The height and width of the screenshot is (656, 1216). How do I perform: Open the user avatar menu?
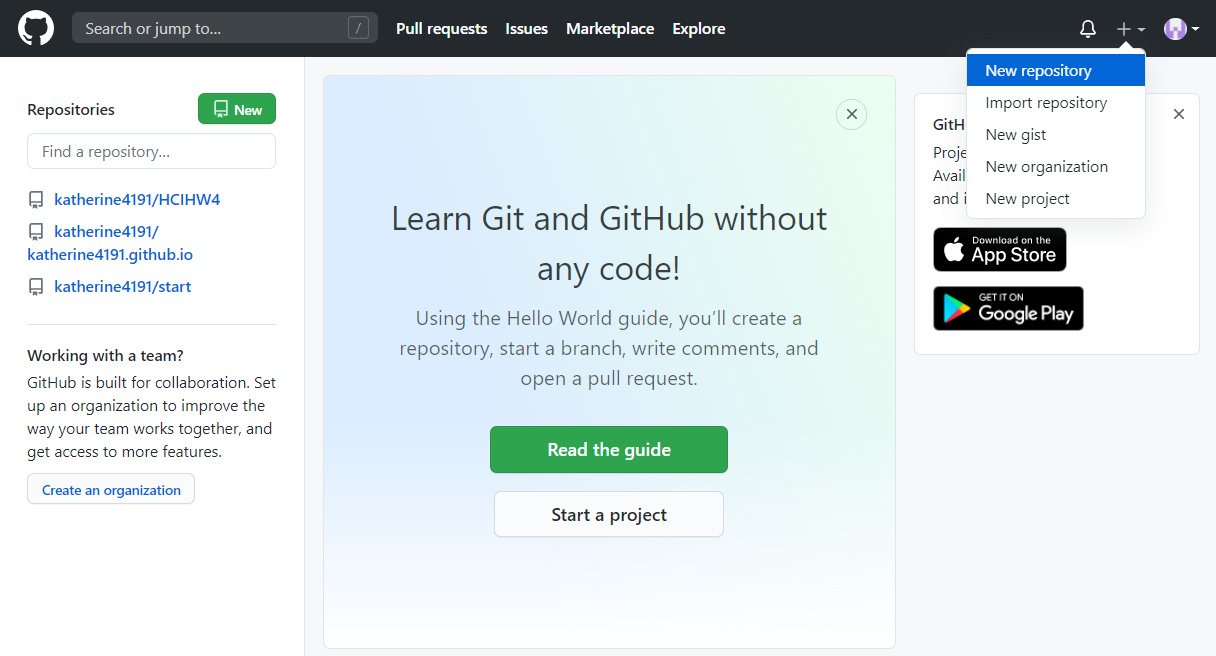(x=1181, y=29)
